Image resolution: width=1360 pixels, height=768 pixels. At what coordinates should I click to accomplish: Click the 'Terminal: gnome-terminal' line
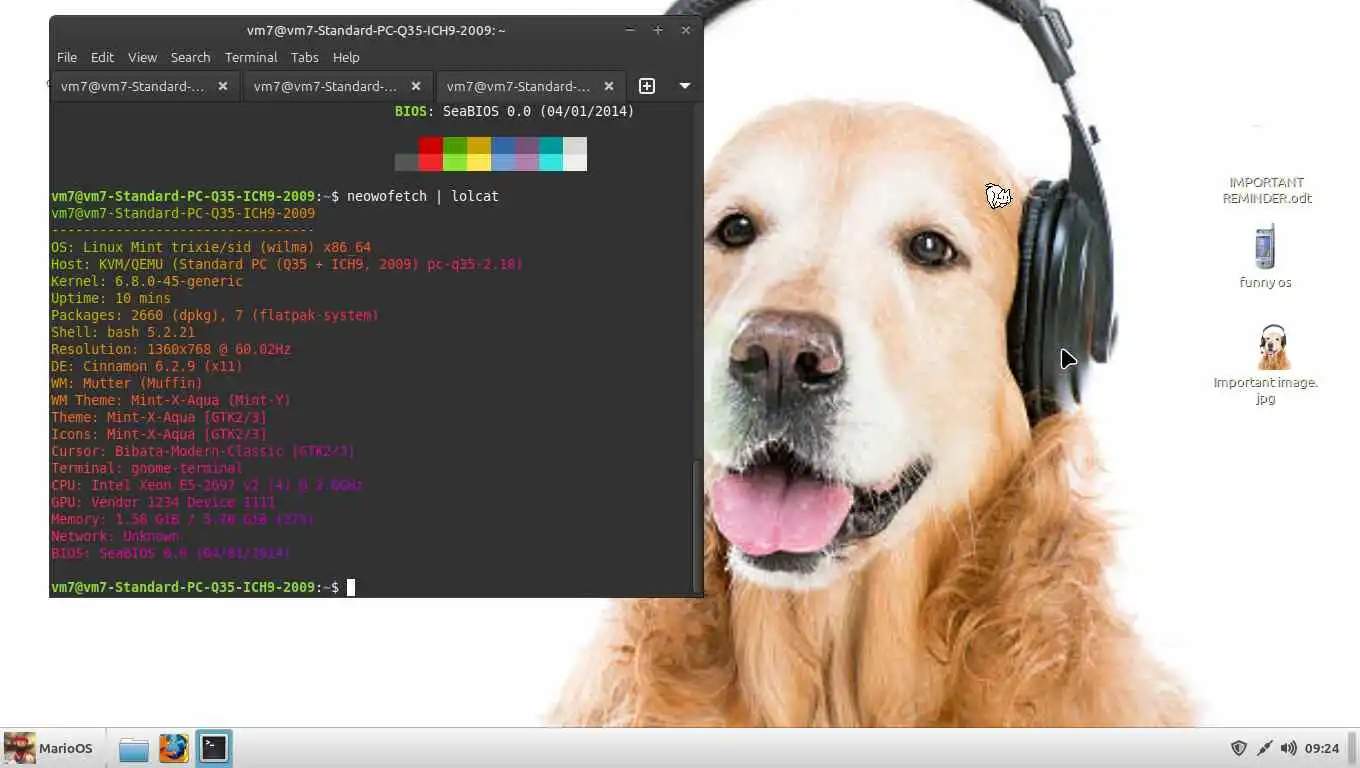pos(147,468)
